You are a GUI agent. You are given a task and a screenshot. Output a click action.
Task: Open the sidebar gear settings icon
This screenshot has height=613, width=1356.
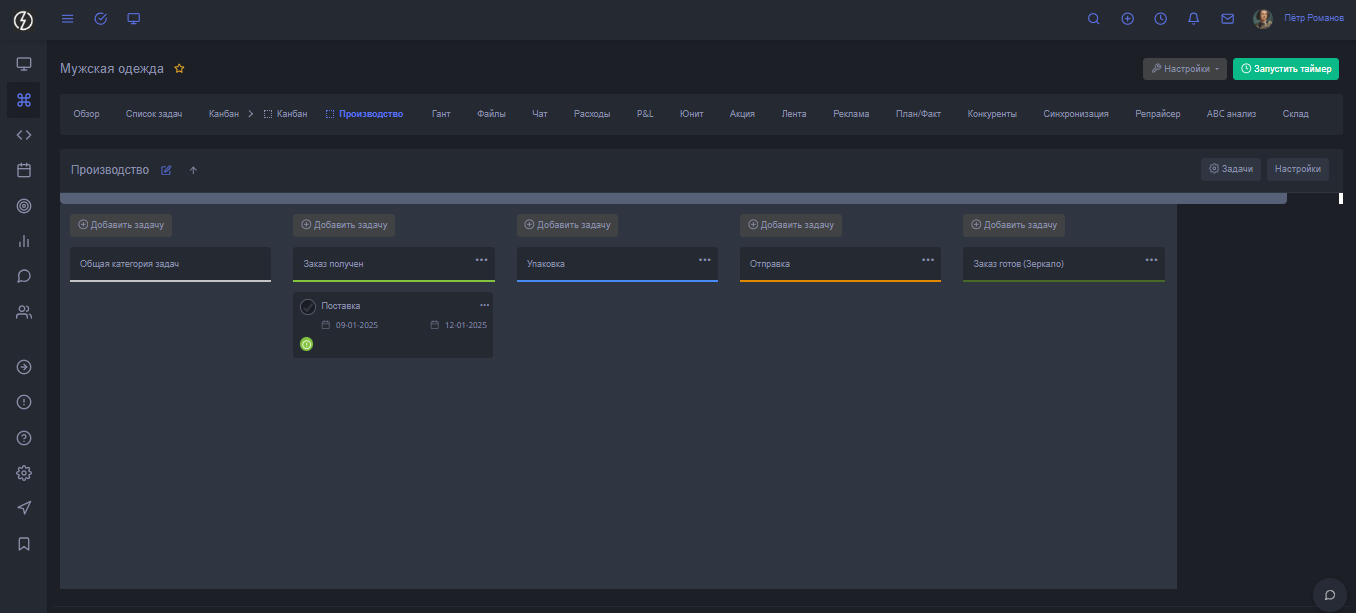pyautogui.click(x=24, y=473)
